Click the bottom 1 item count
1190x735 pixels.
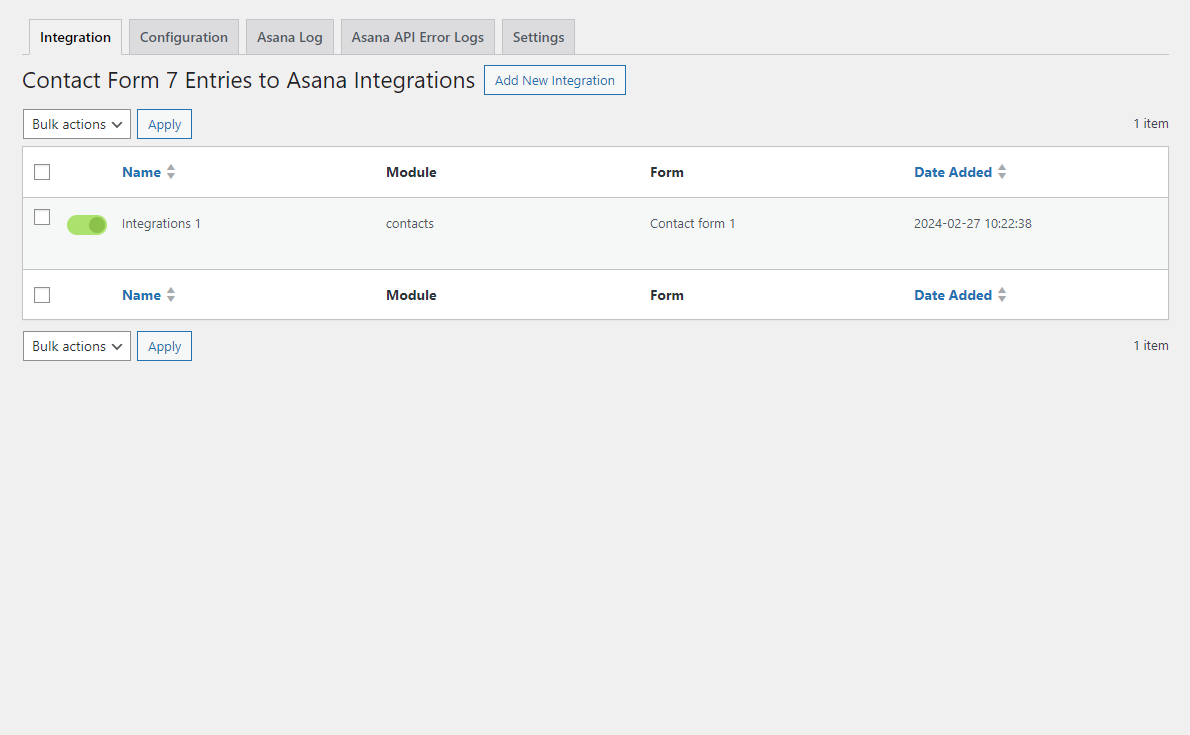click(1151, 345)
